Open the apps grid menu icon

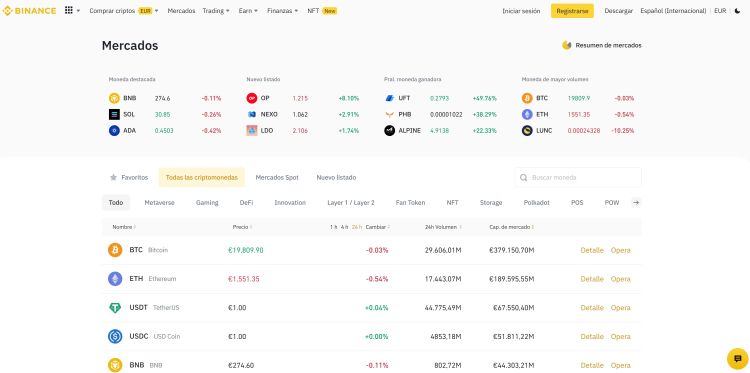tap(69, 10)
